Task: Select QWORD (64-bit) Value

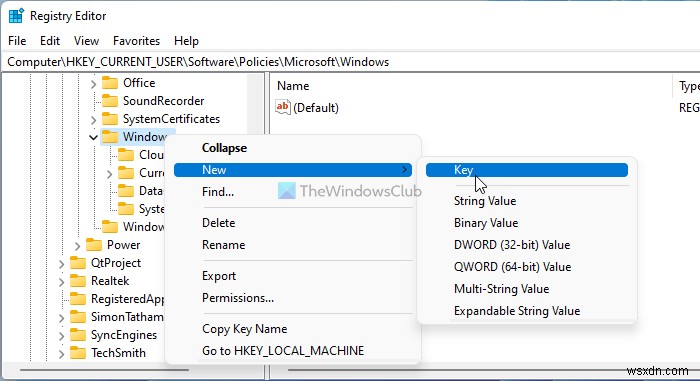Action: pyautogui.click(x=527, y=267)
